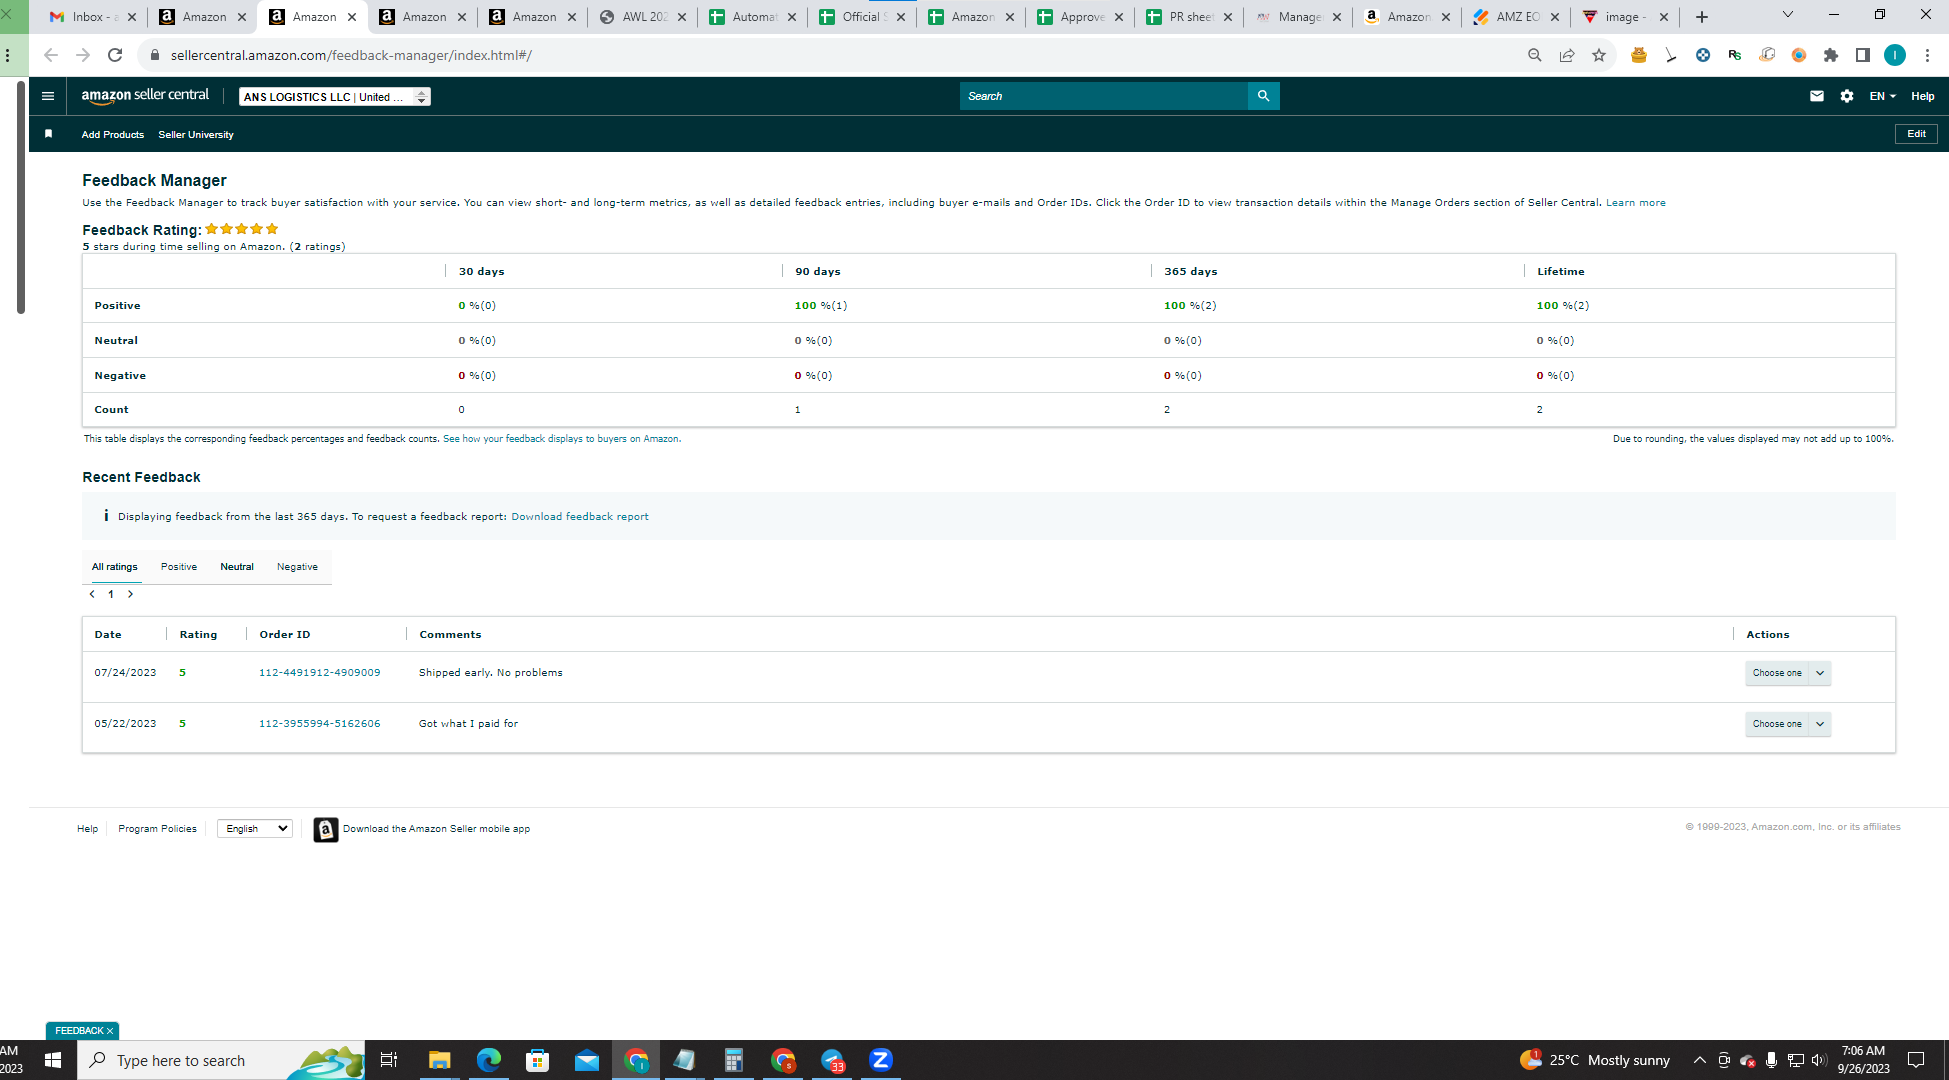Toggle the Chrome side panel icon
This screenshot has height=1080, width=1949.
coord(1863,55)
